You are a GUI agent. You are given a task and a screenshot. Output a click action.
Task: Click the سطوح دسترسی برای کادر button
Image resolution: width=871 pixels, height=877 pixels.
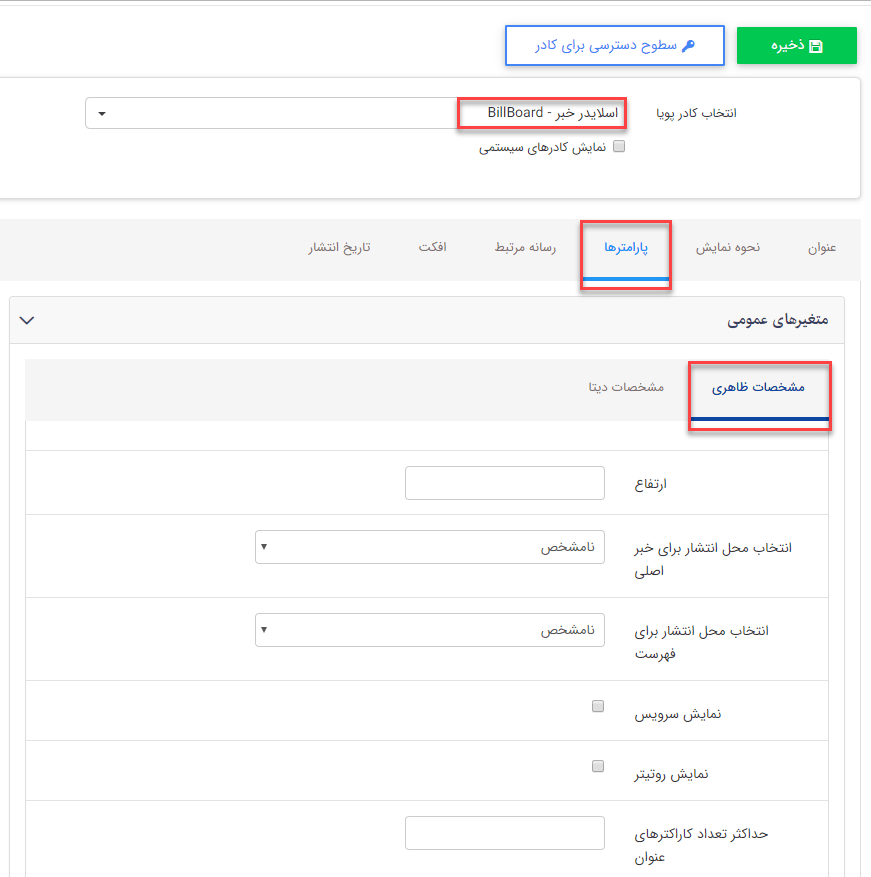pos(615,45)
